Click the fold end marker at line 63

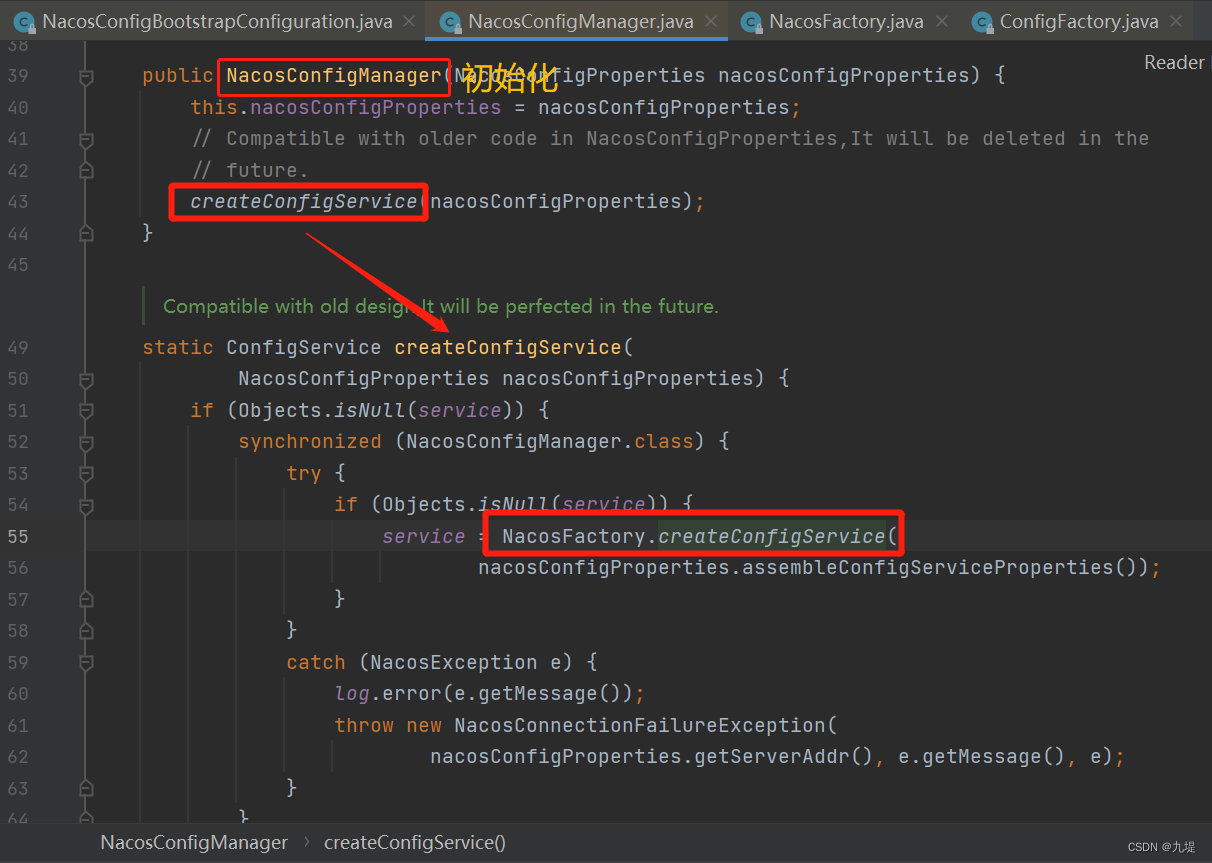tap(86, 788)
